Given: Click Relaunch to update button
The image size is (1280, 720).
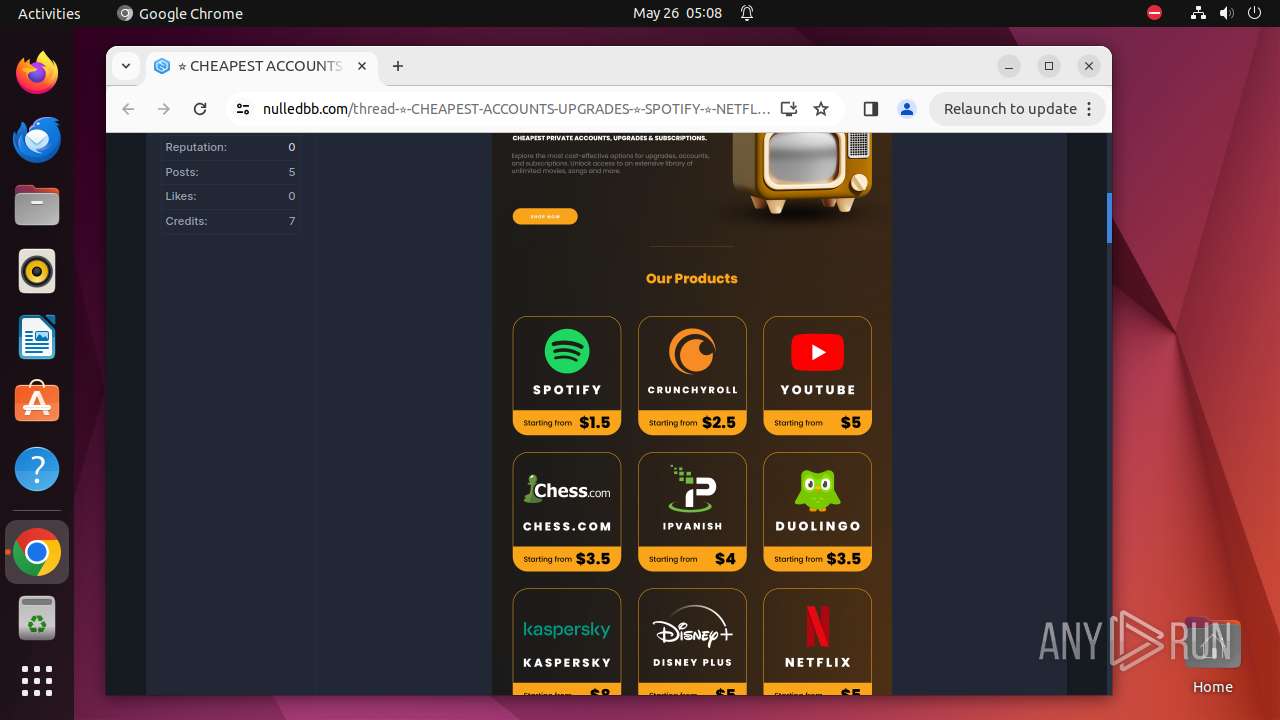Looking at the screenshot, I should tap(1018, 109).
